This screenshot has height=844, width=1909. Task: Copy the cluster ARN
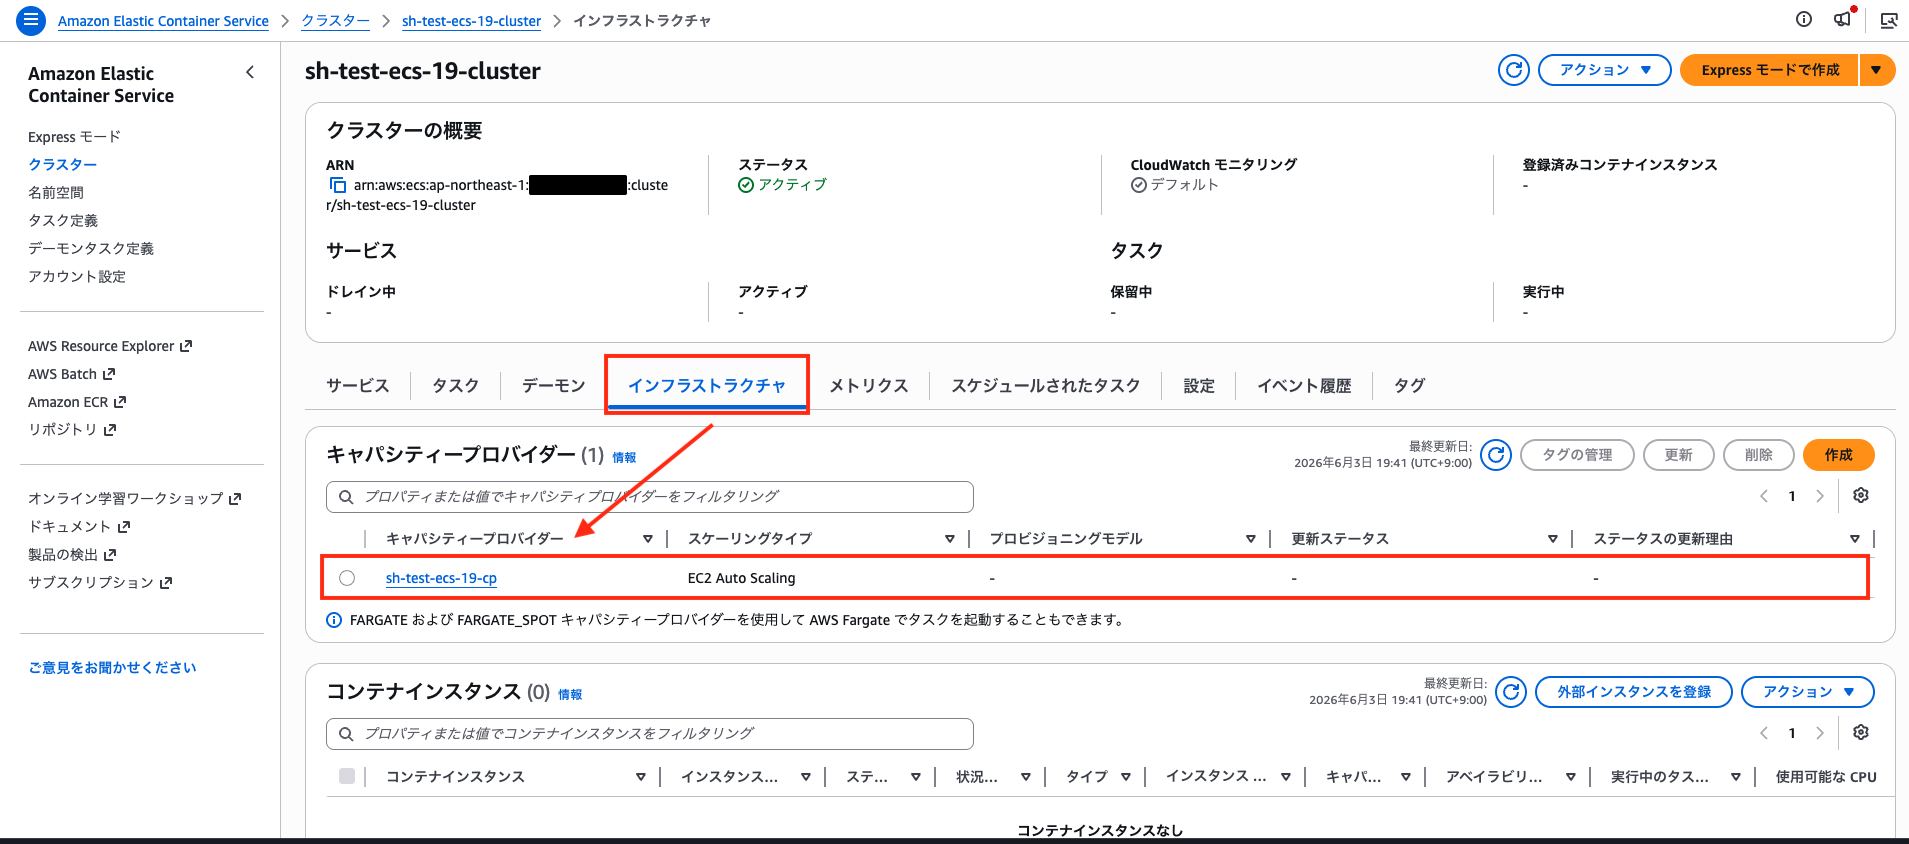coord(338,185)
